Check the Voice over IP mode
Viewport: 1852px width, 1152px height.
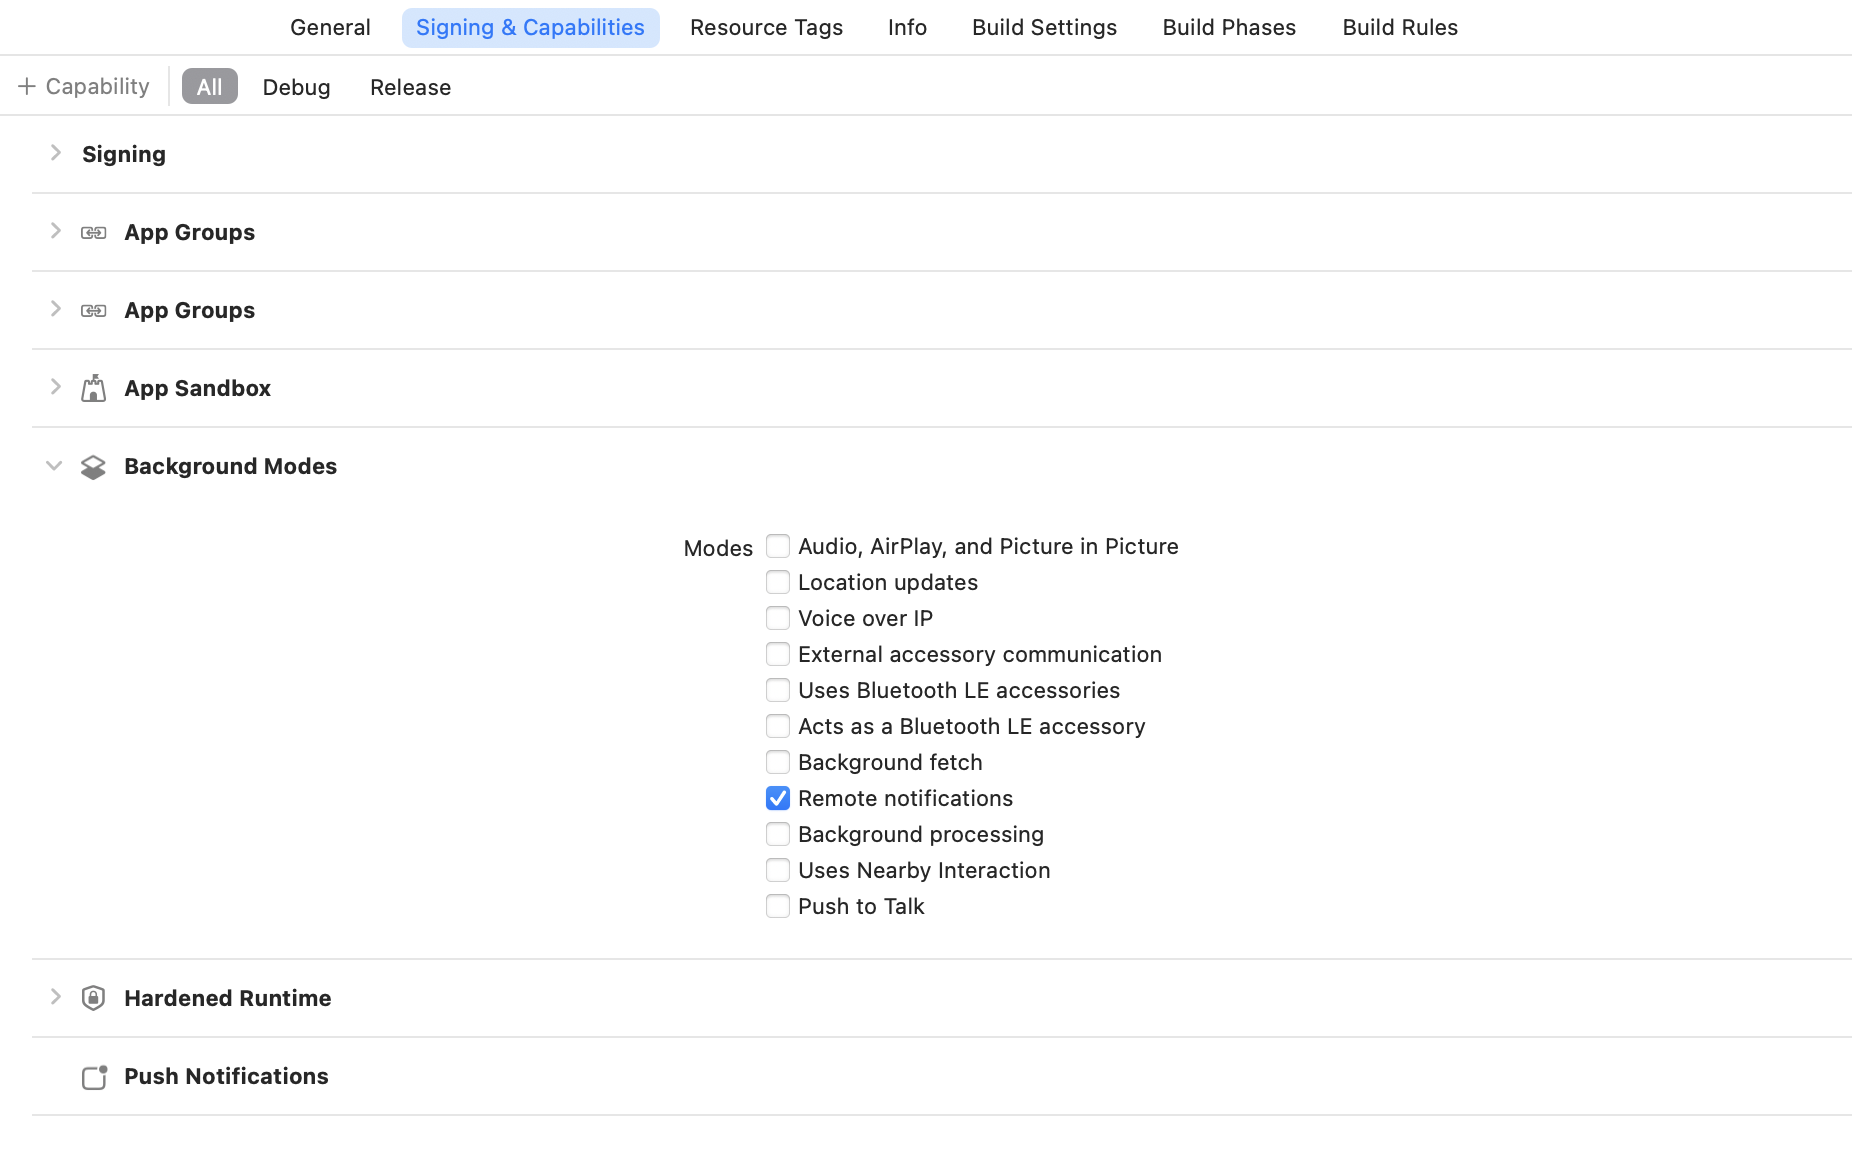tap(778, 618)
